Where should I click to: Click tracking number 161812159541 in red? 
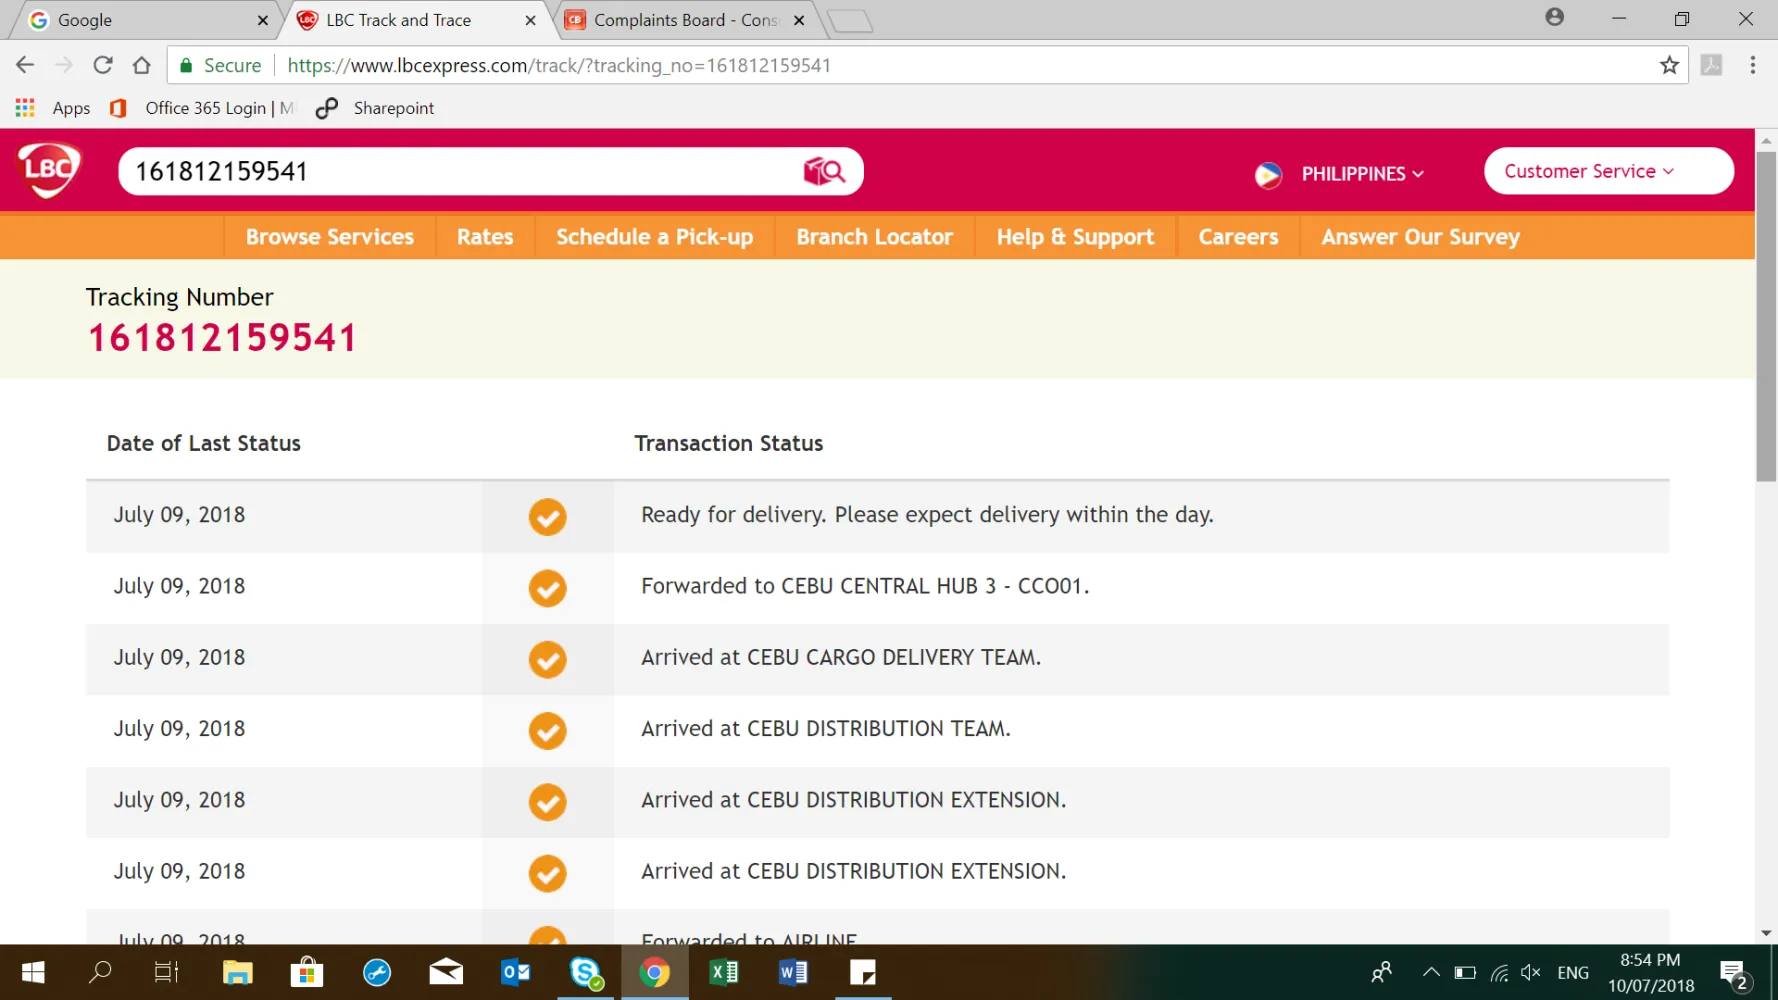(222, 338)
